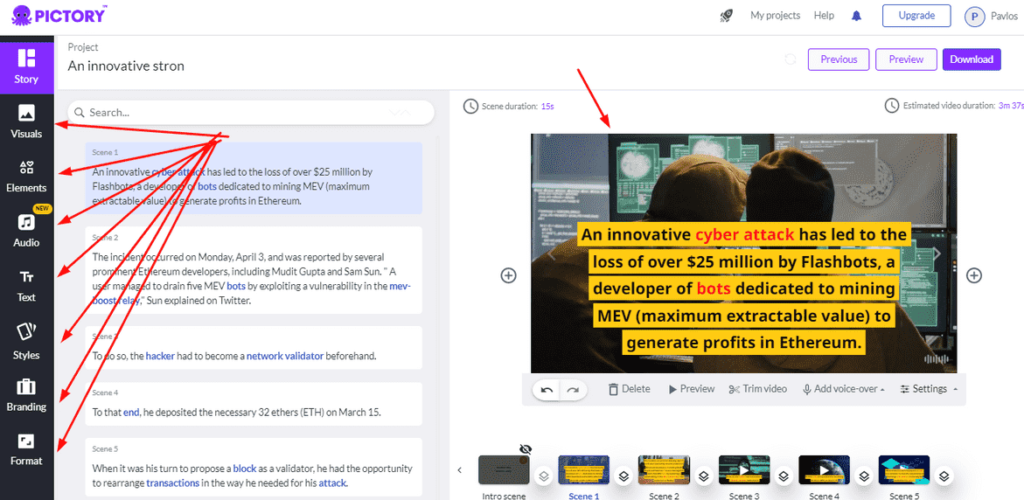Select Scene 5 thumbnail in timeline
The image size is (1024, 500).
(904, 470)
